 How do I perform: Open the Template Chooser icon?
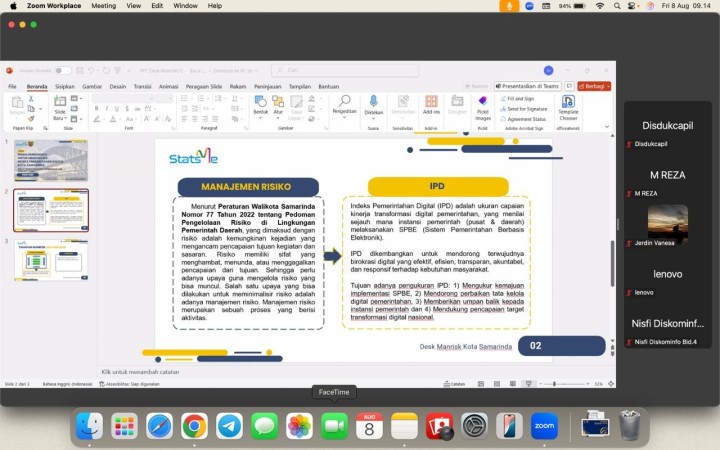[x=568, y=108]
